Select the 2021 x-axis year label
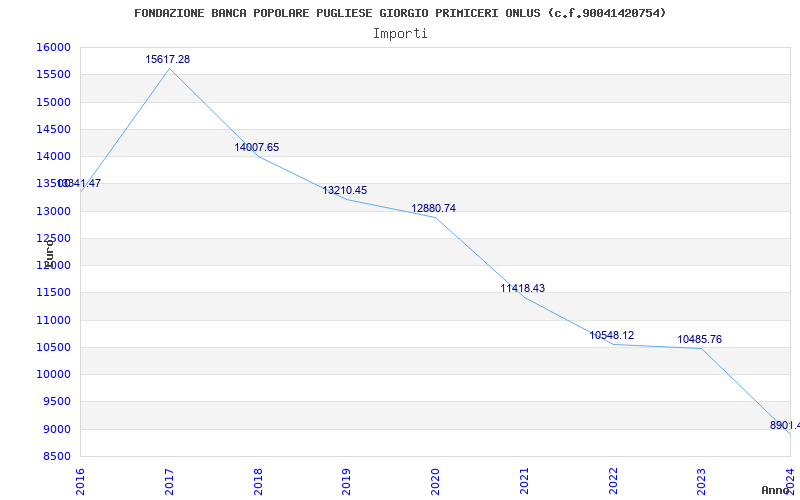 click(524, 481)
